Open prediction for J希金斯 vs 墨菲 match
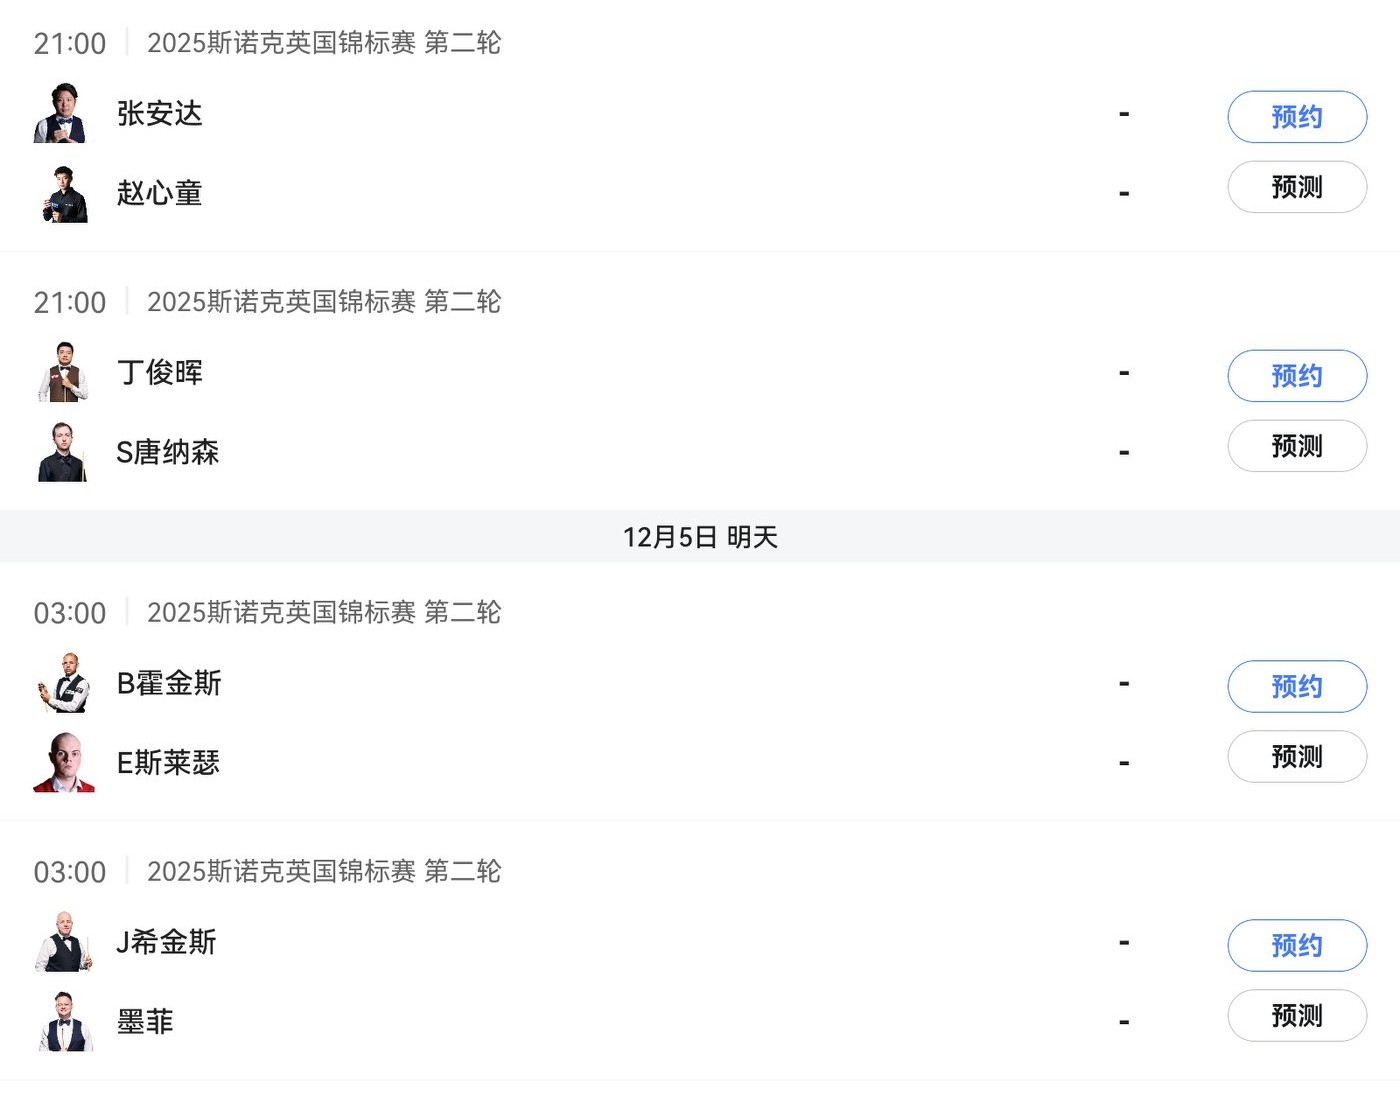Viewport: 1400px width, 1093px height. (x=1296, y=1016)
